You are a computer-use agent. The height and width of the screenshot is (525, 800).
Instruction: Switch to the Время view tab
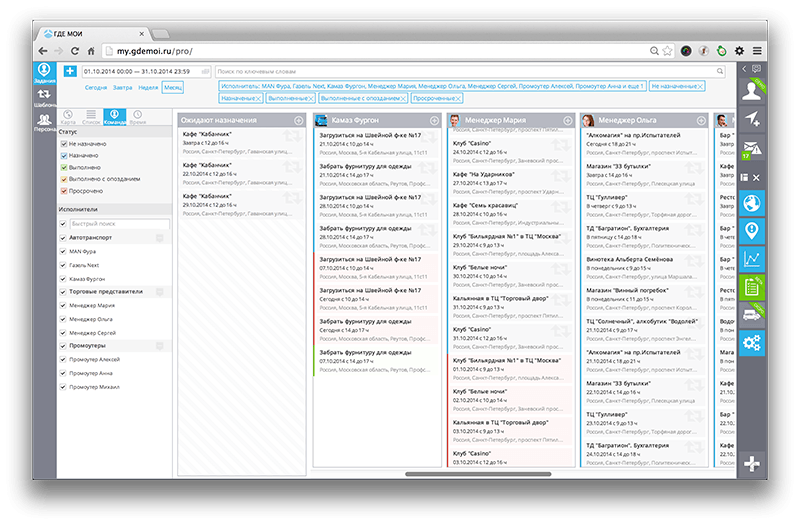click(137, 117)
